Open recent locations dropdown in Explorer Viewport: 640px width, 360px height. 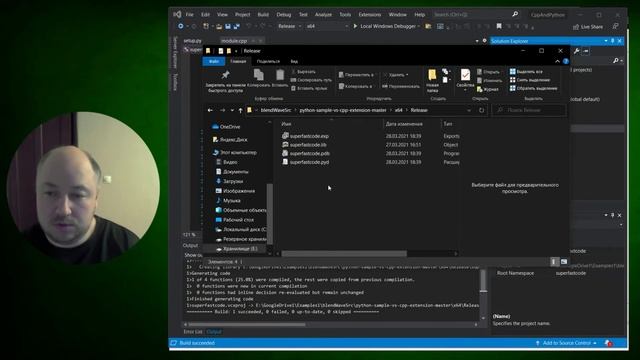pos(232,110)
